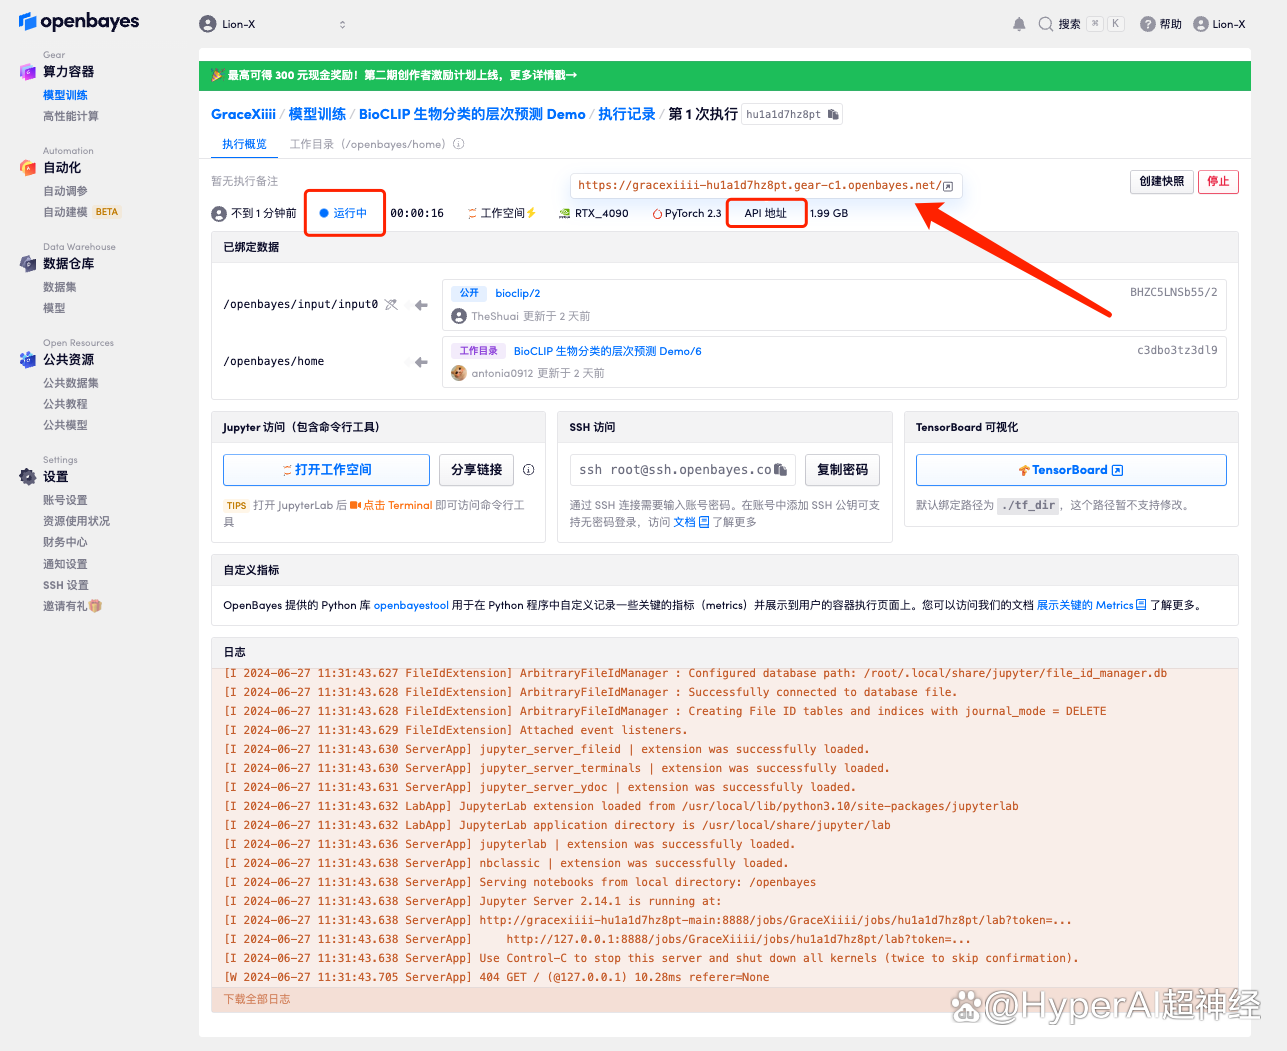Switch to the 工作目录 tab

[x=367, y=144]
